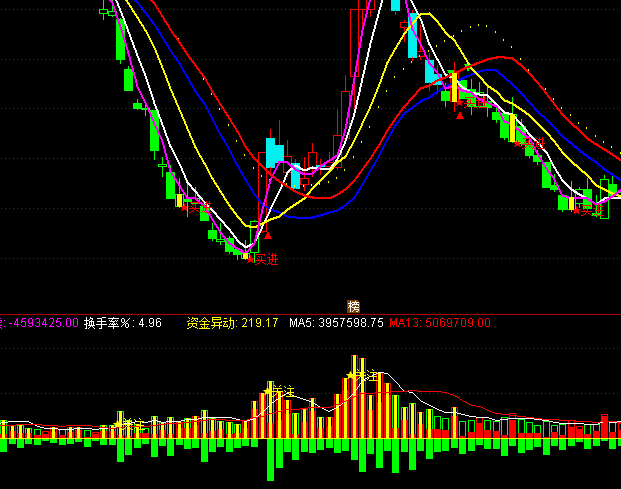Select the 资金异动 indicator label

coord(211,323)
